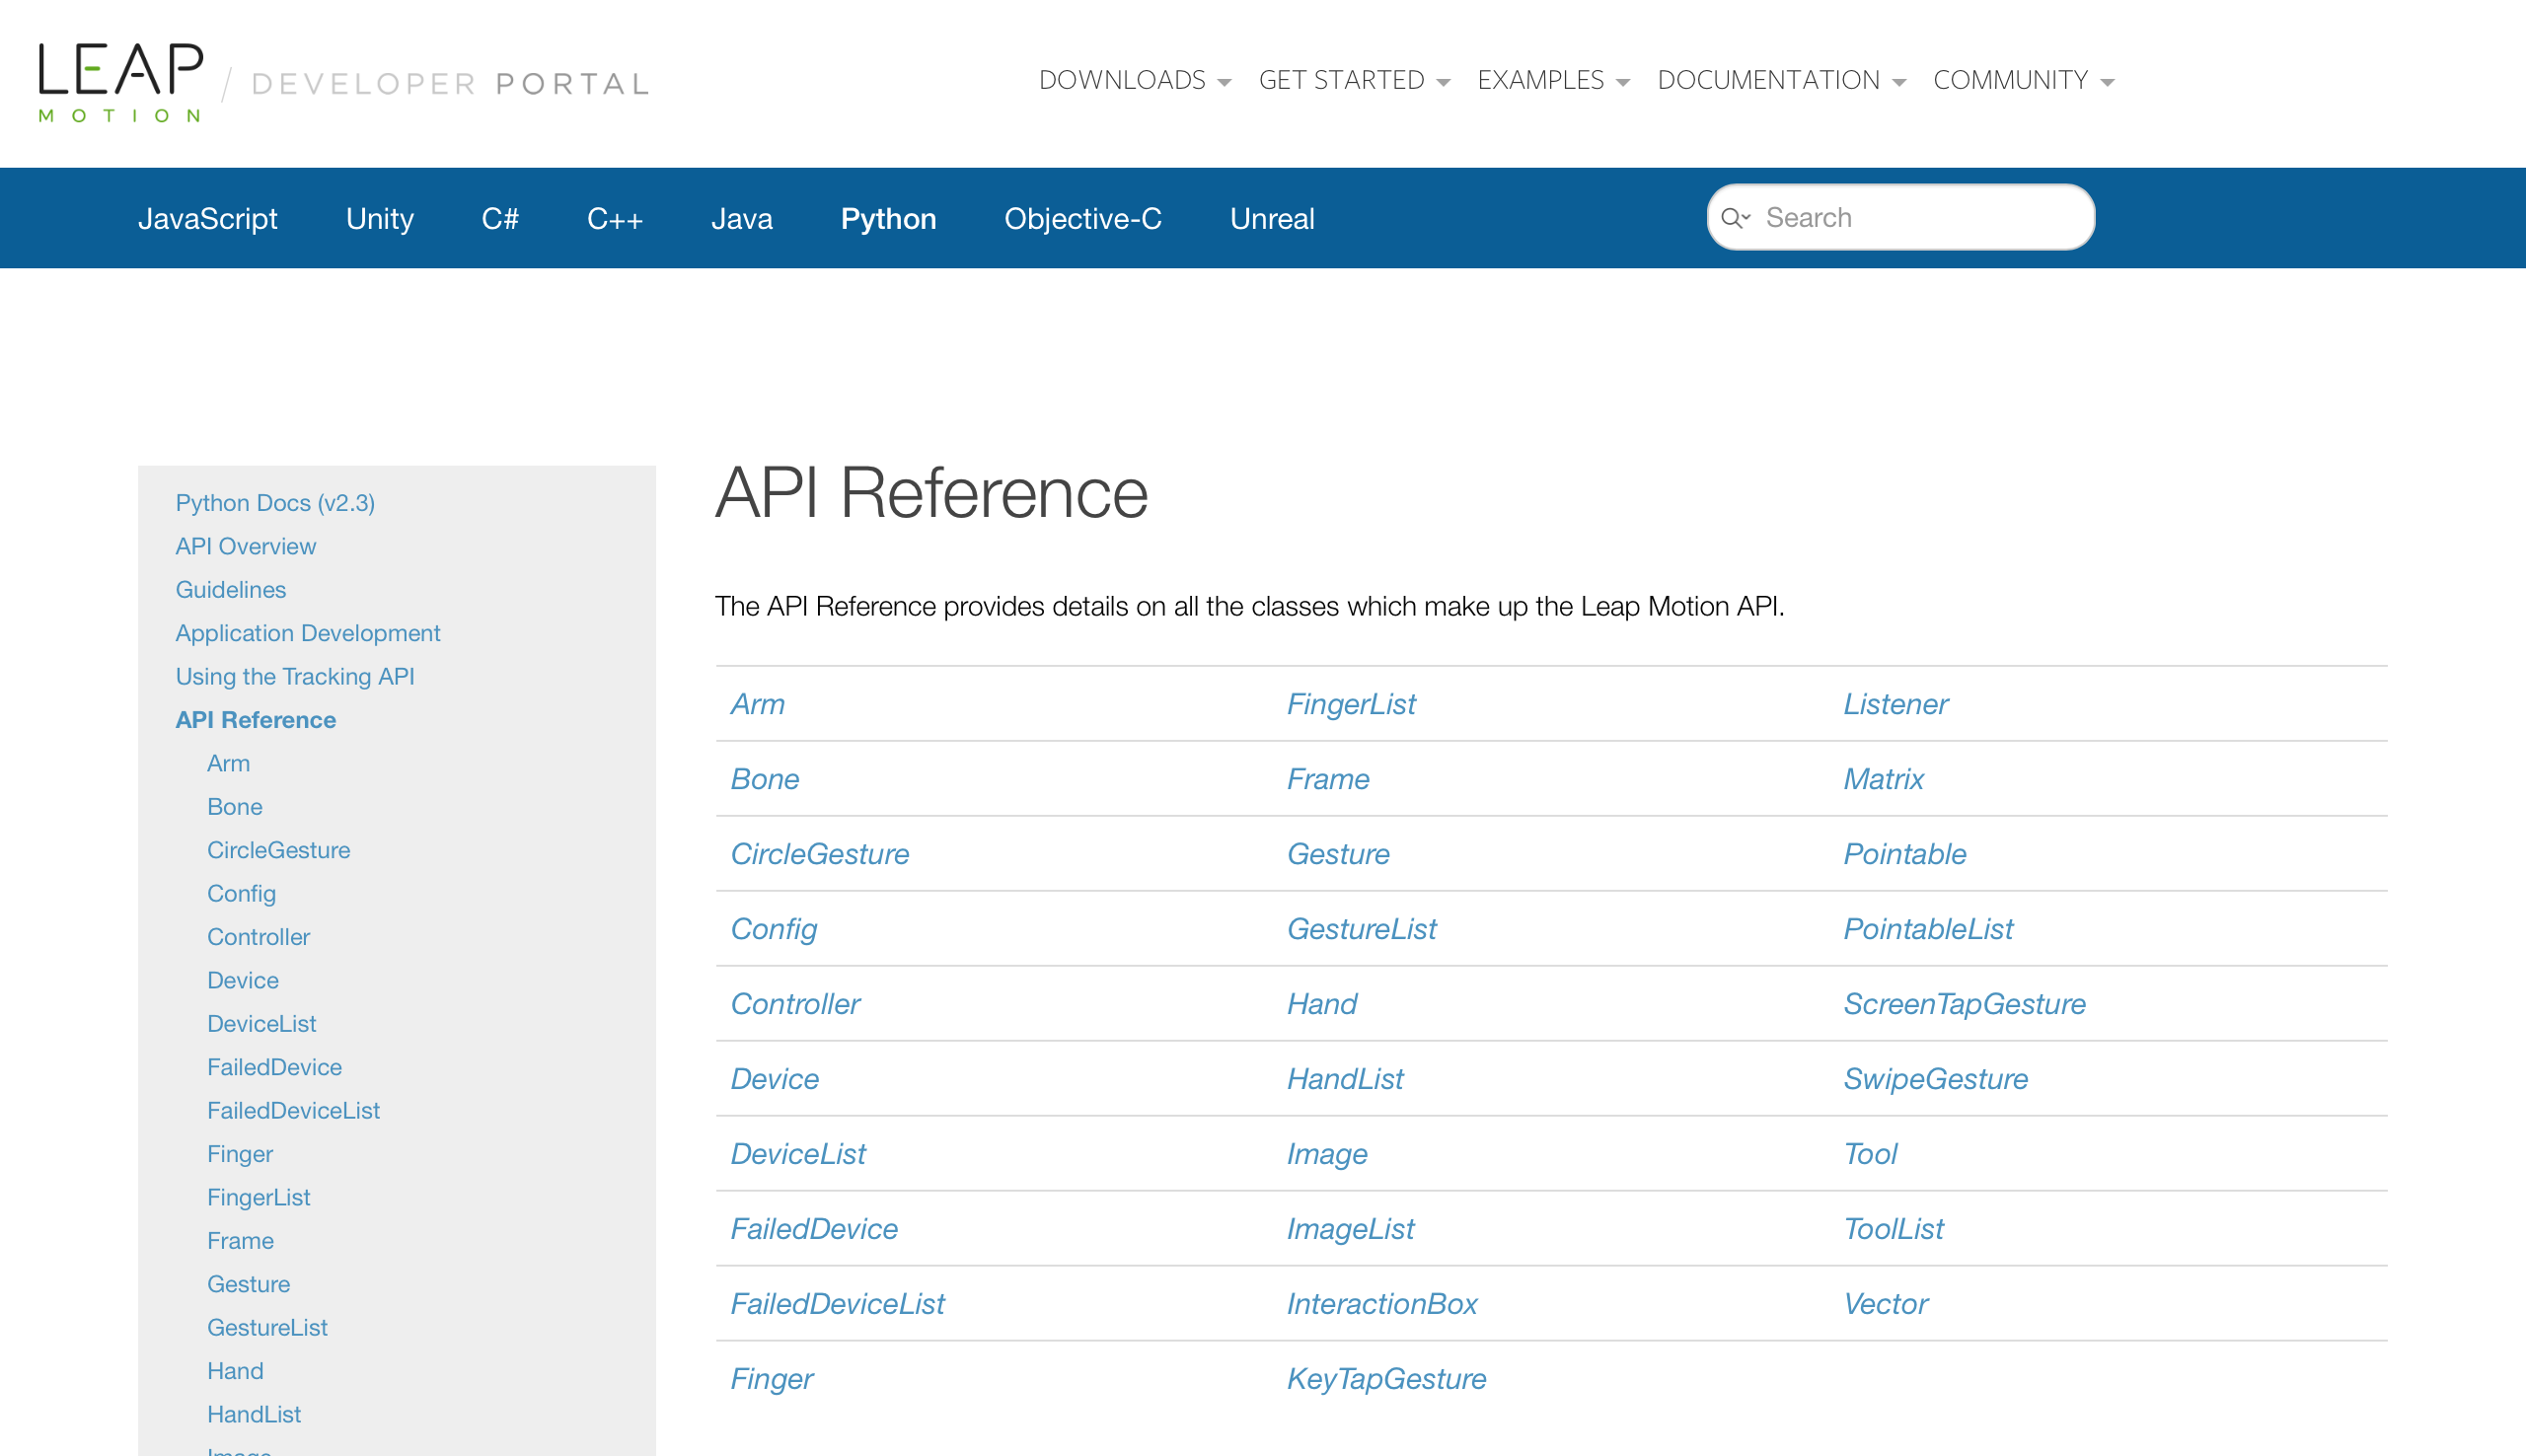Select the Unity language tab
This screenshot has width=2526, height=1456.
(x=379, y=219)
